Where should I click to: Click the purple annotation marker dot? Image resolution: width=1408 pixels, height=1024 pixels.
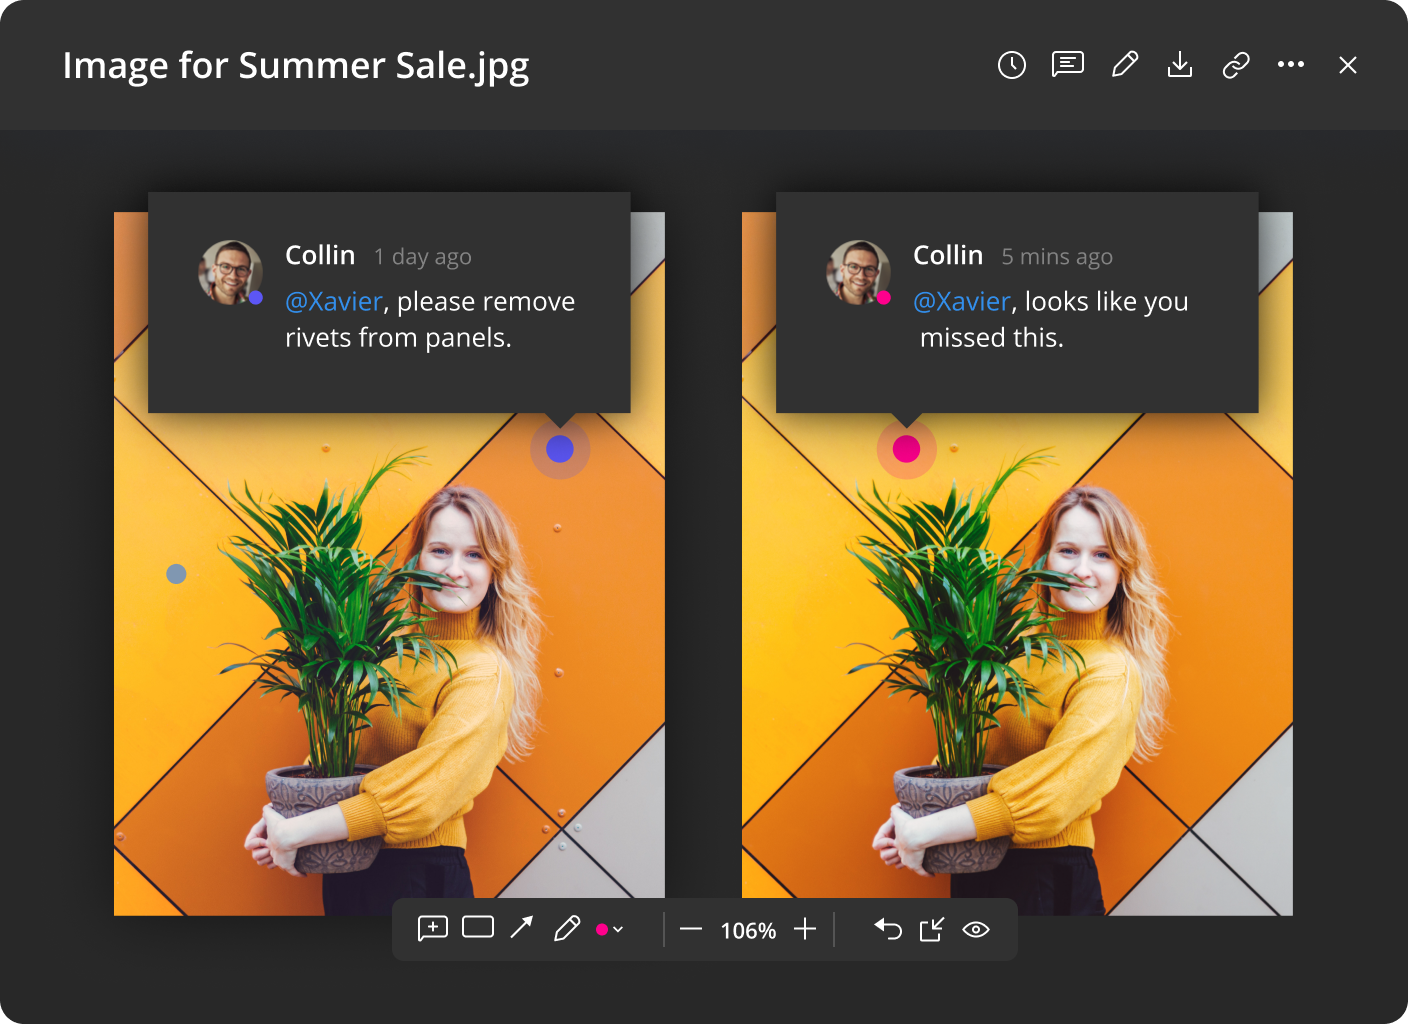coord(560,449)
